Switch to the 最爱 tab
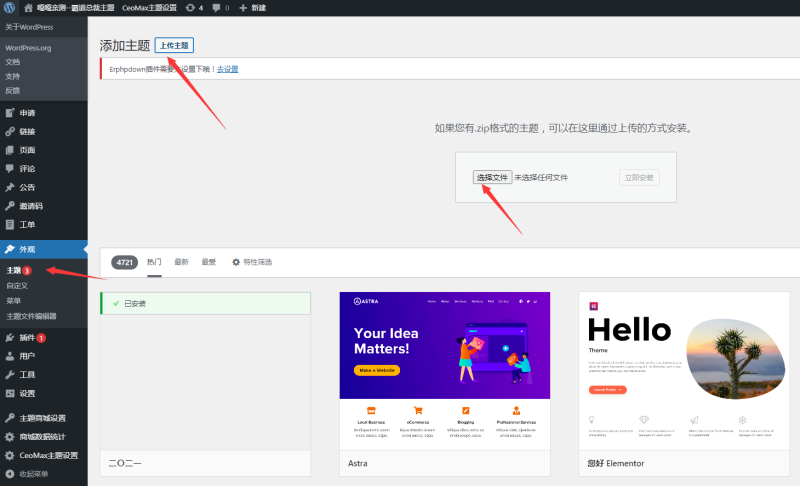Viewport: 800px width, 486px height. (x=208, y=262)
